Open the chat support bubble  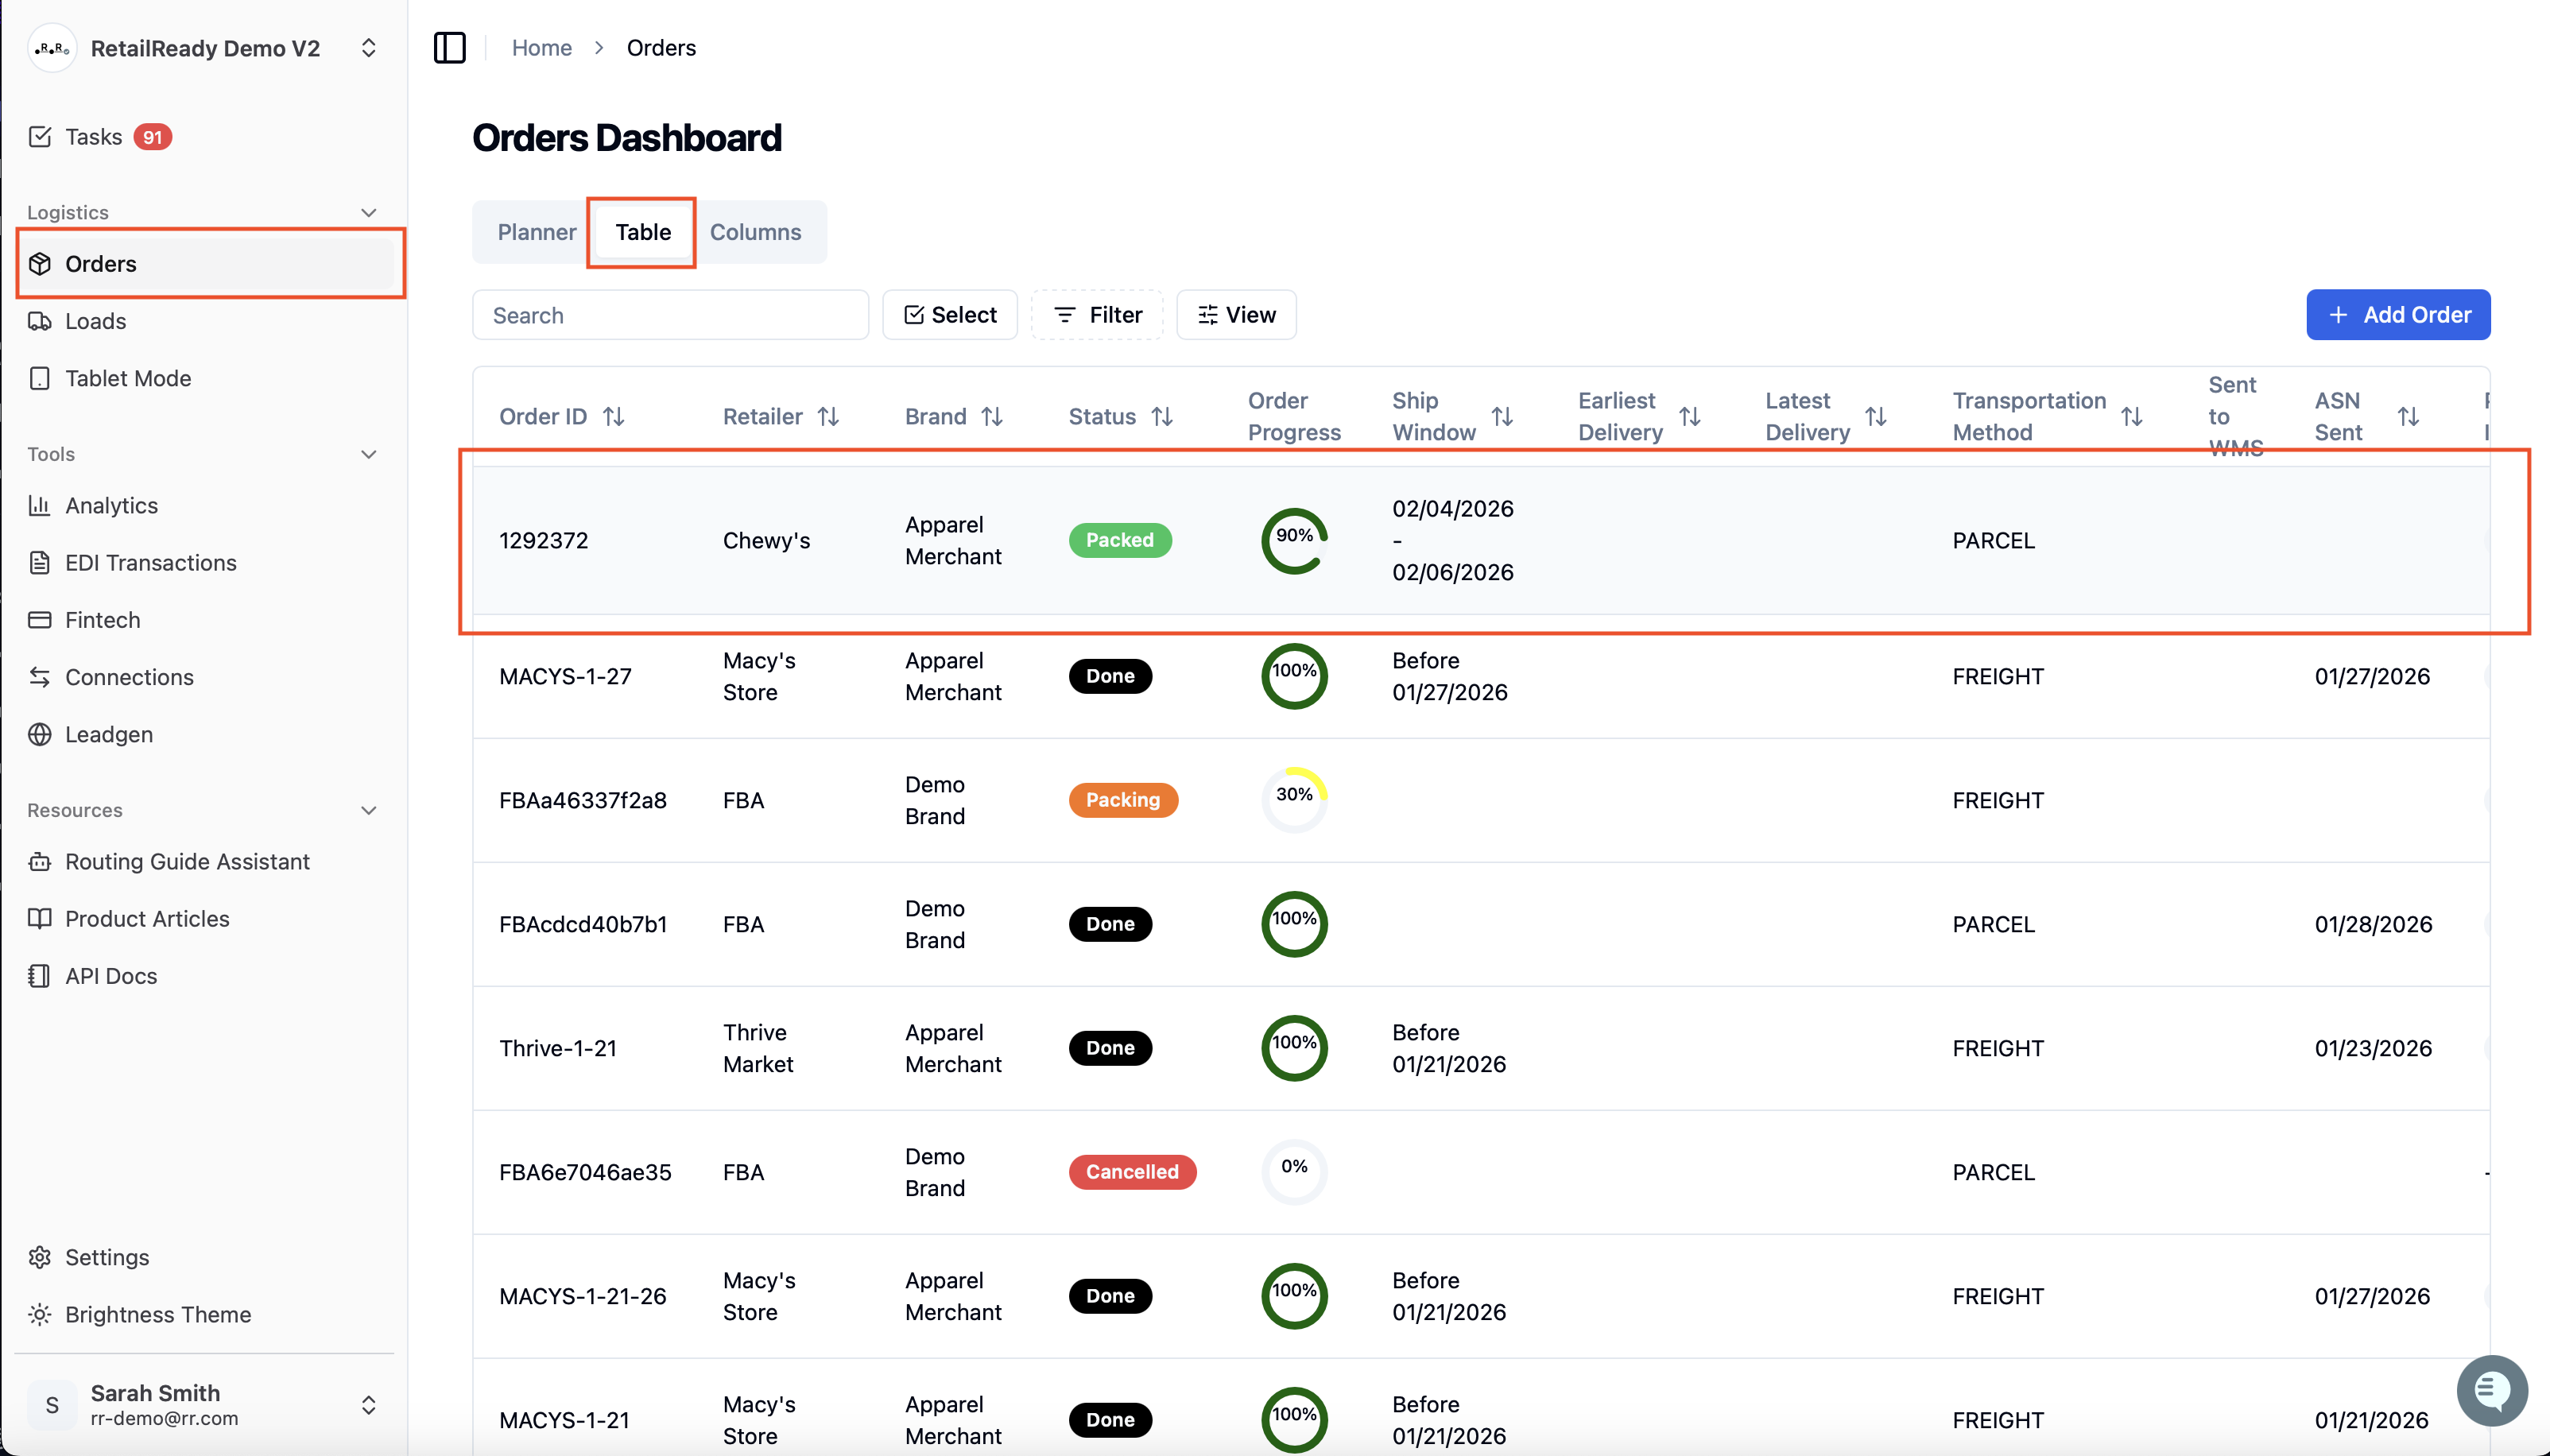click(x=2492, y=1390)
